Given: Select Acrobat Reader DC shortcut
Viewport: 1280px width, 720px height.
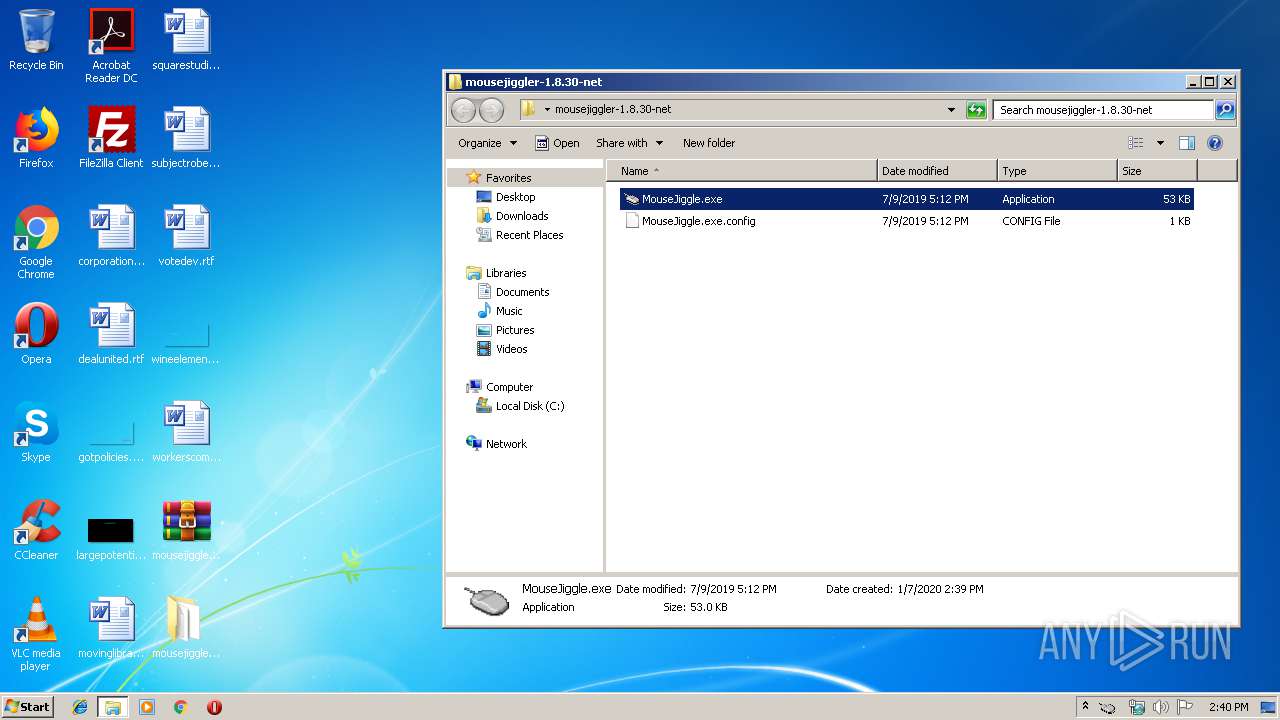Looking at the screenshot, I should pos(111,46).
